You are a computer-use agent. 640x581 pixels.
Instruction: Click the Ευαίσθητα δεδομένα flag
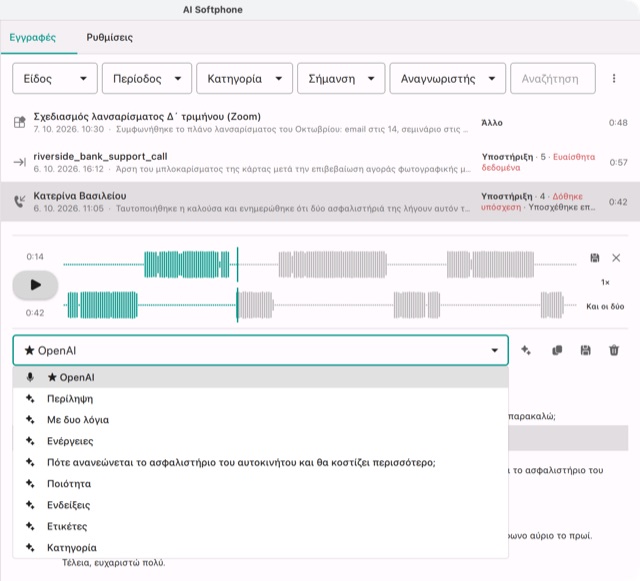(538, 162)
